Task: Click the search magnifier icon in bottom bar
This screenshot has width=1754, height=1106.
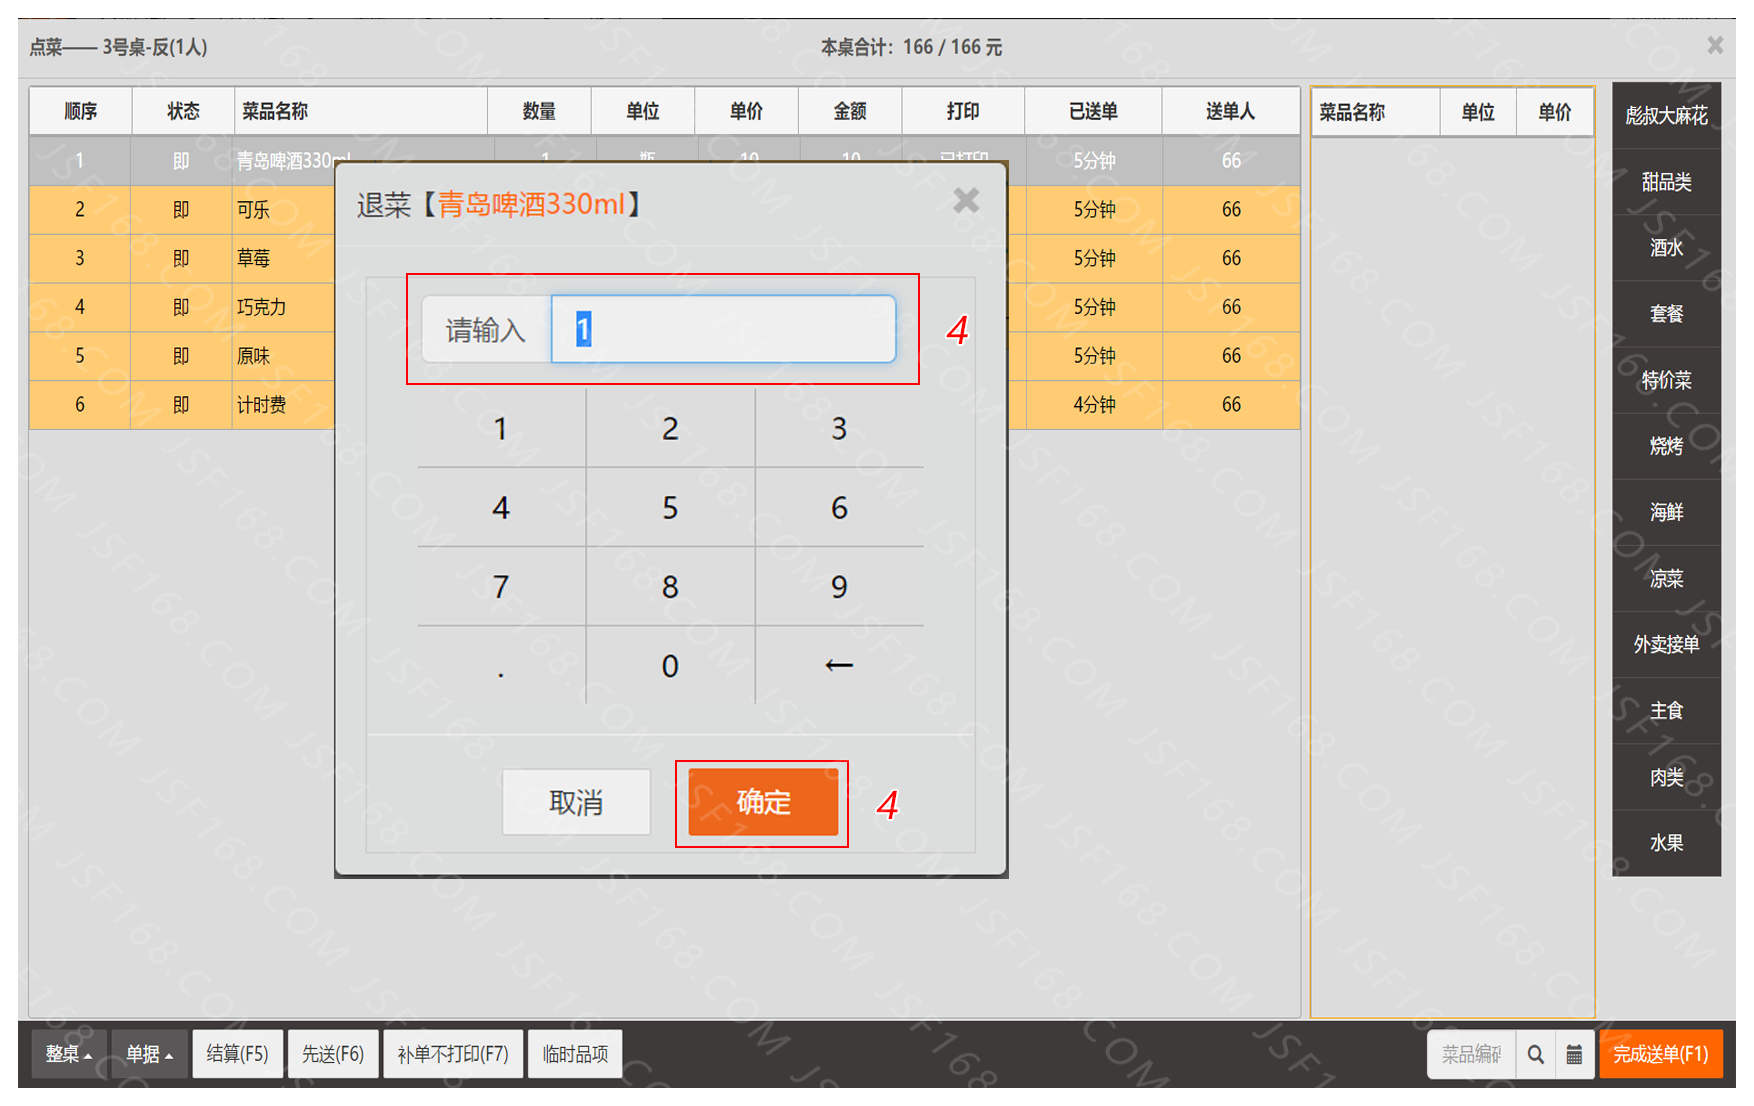Action: pyautogui.click(x=1535, y=1054)
